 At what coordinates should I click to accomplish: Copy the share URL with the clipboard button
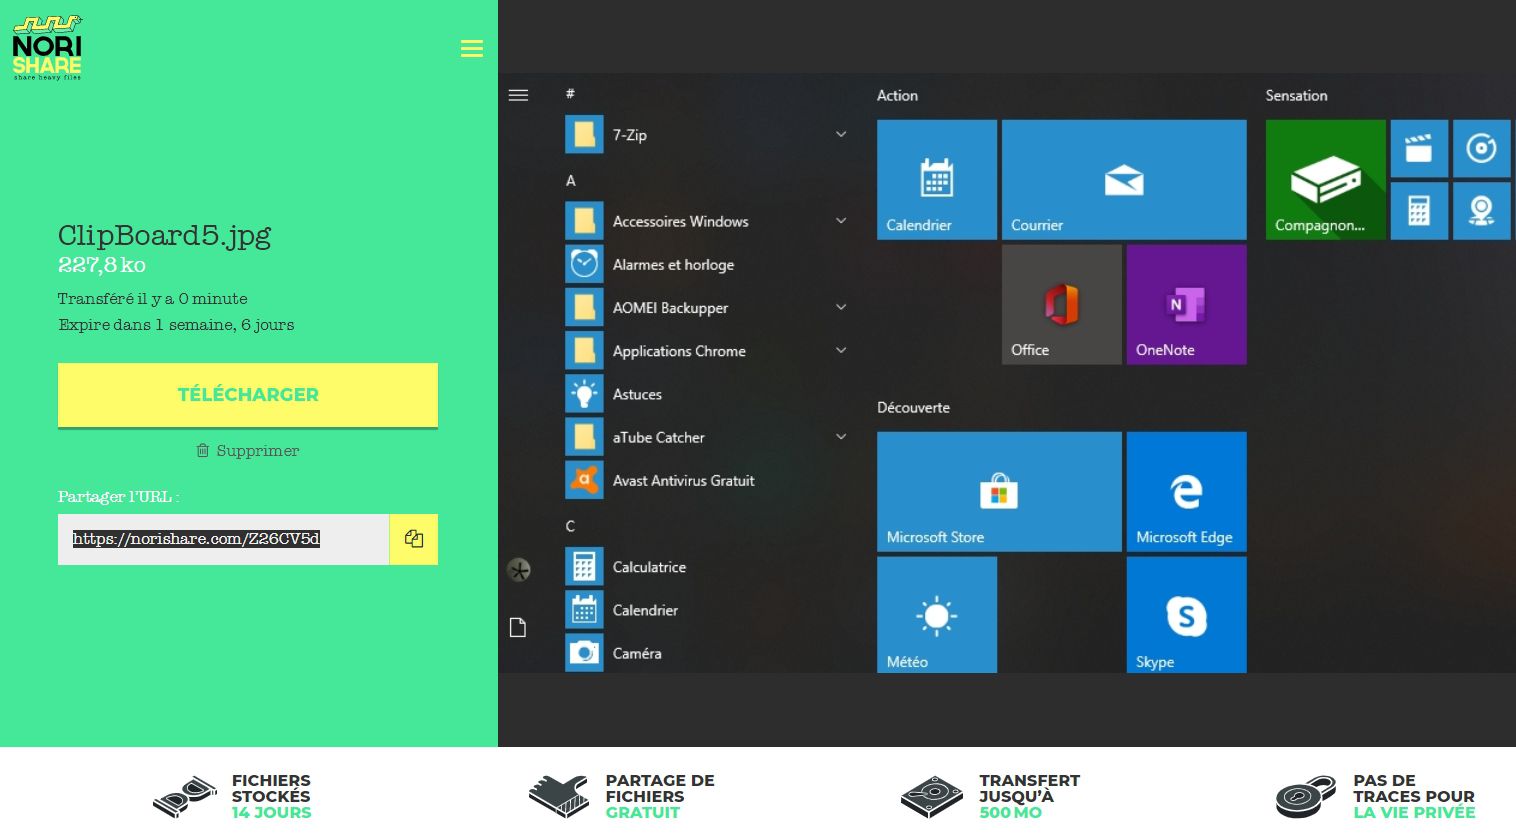(414, 539)
